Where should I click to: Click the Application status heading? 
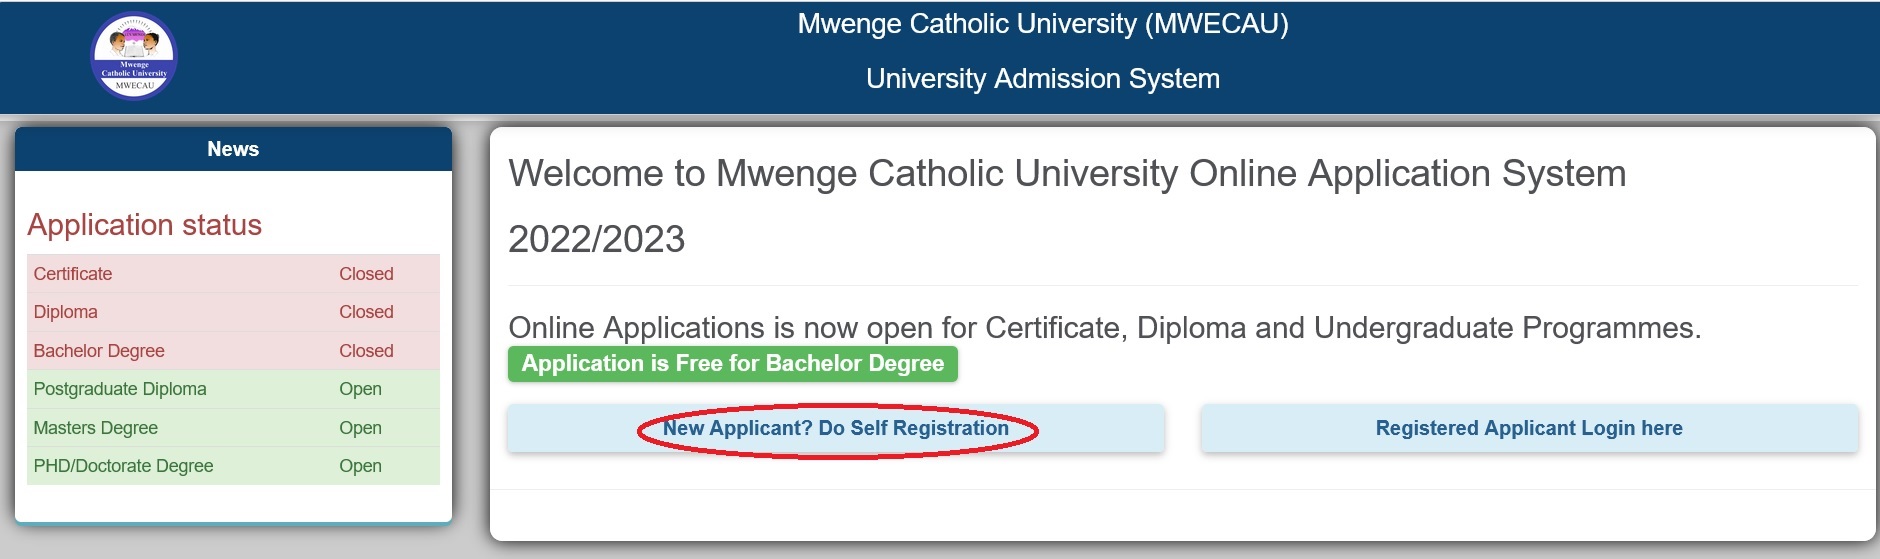point(145,225)
